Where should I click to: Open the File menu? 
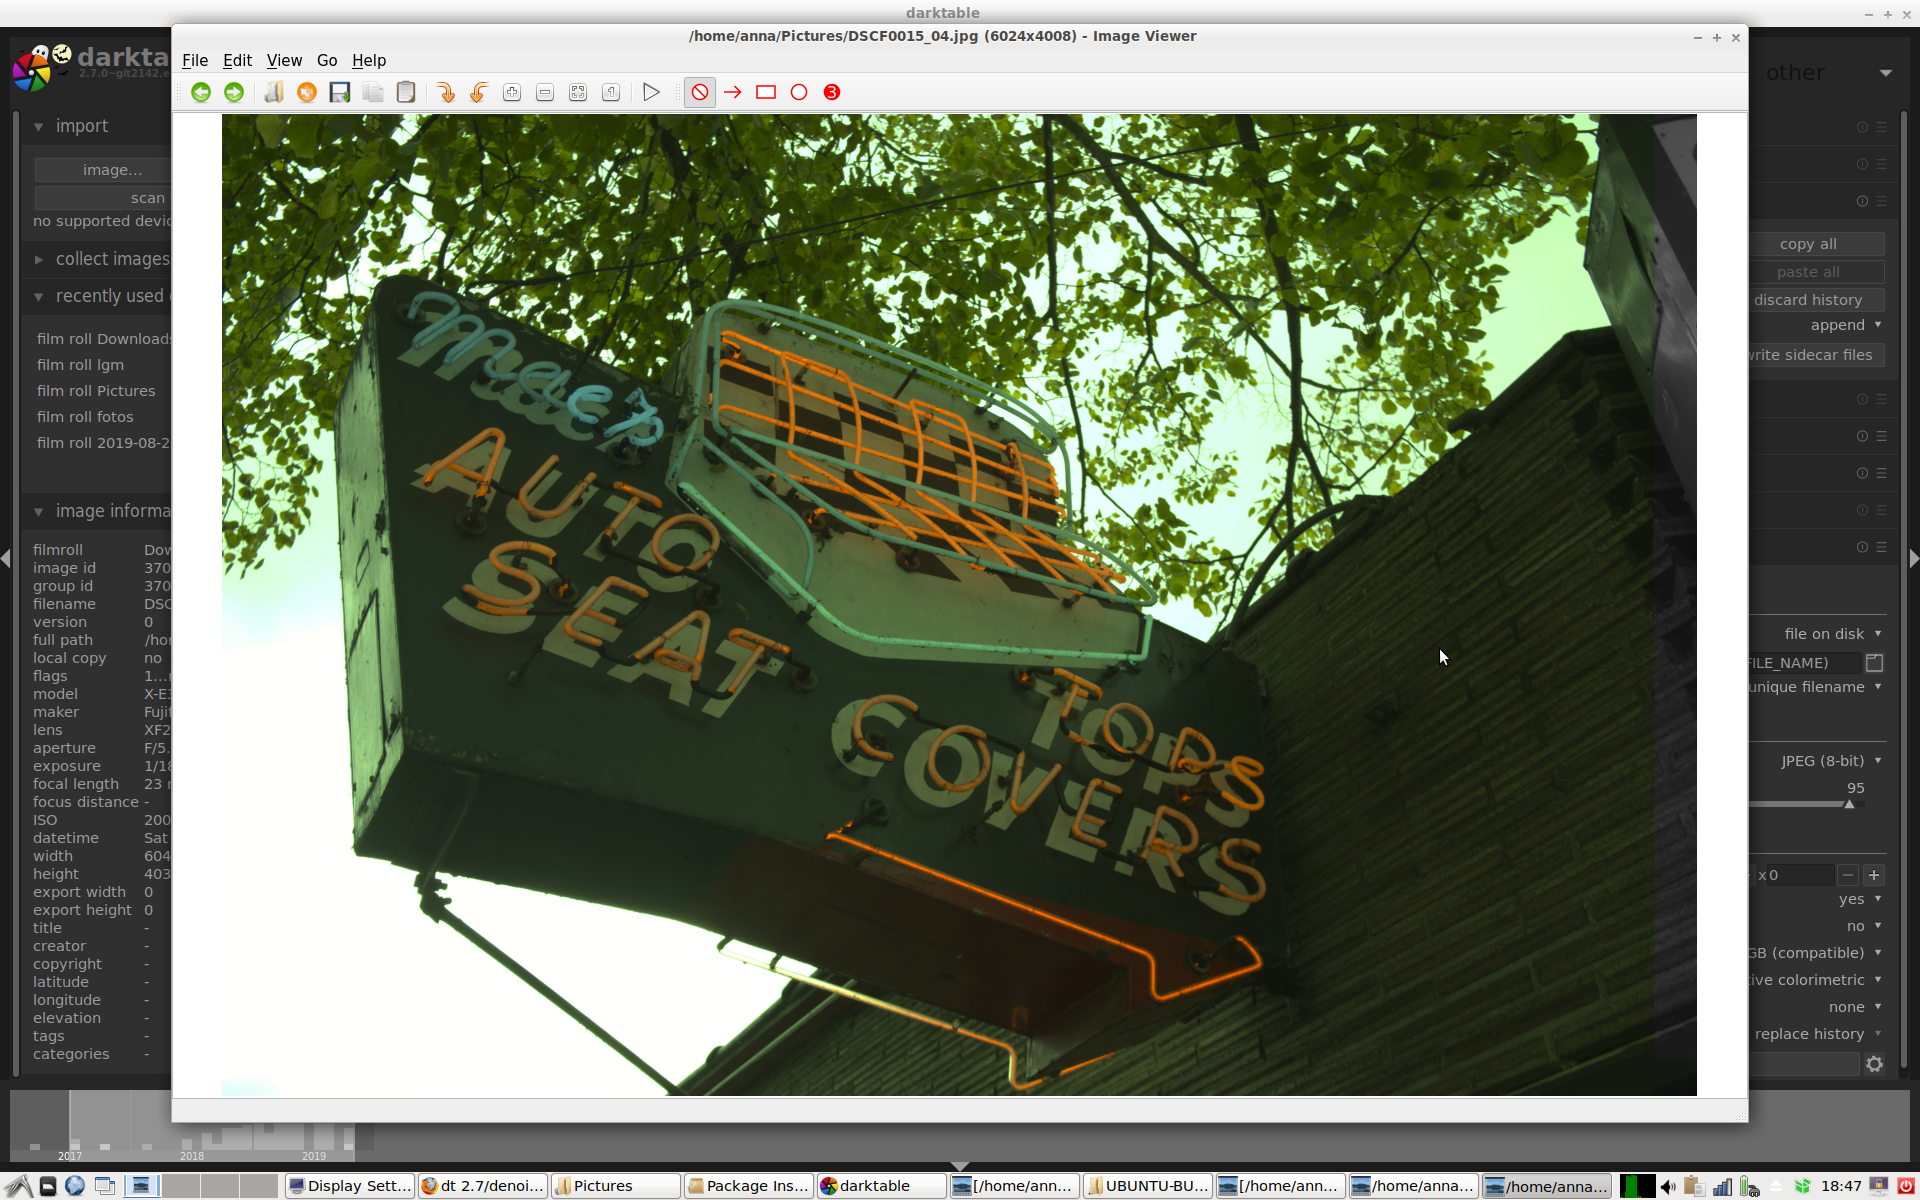pos(195,60)
